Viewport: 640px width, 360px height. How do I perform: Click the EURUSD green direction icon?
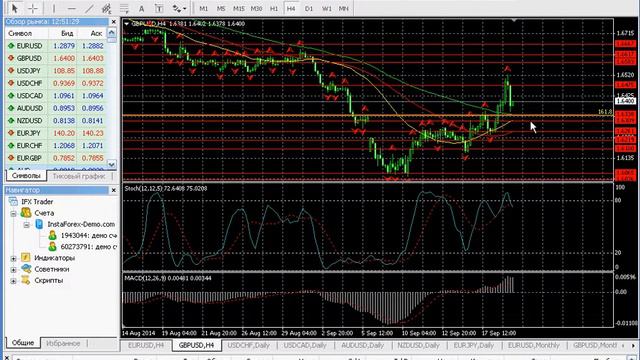(x=11, y=46)
